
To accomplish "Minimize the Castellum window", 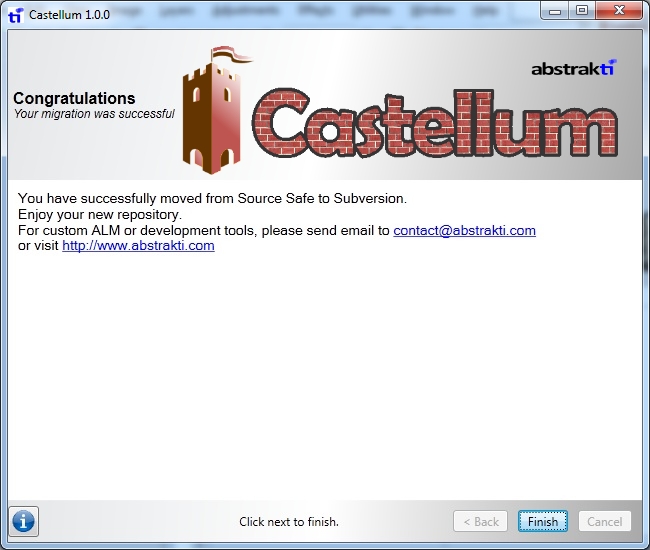I will (555, 11).
